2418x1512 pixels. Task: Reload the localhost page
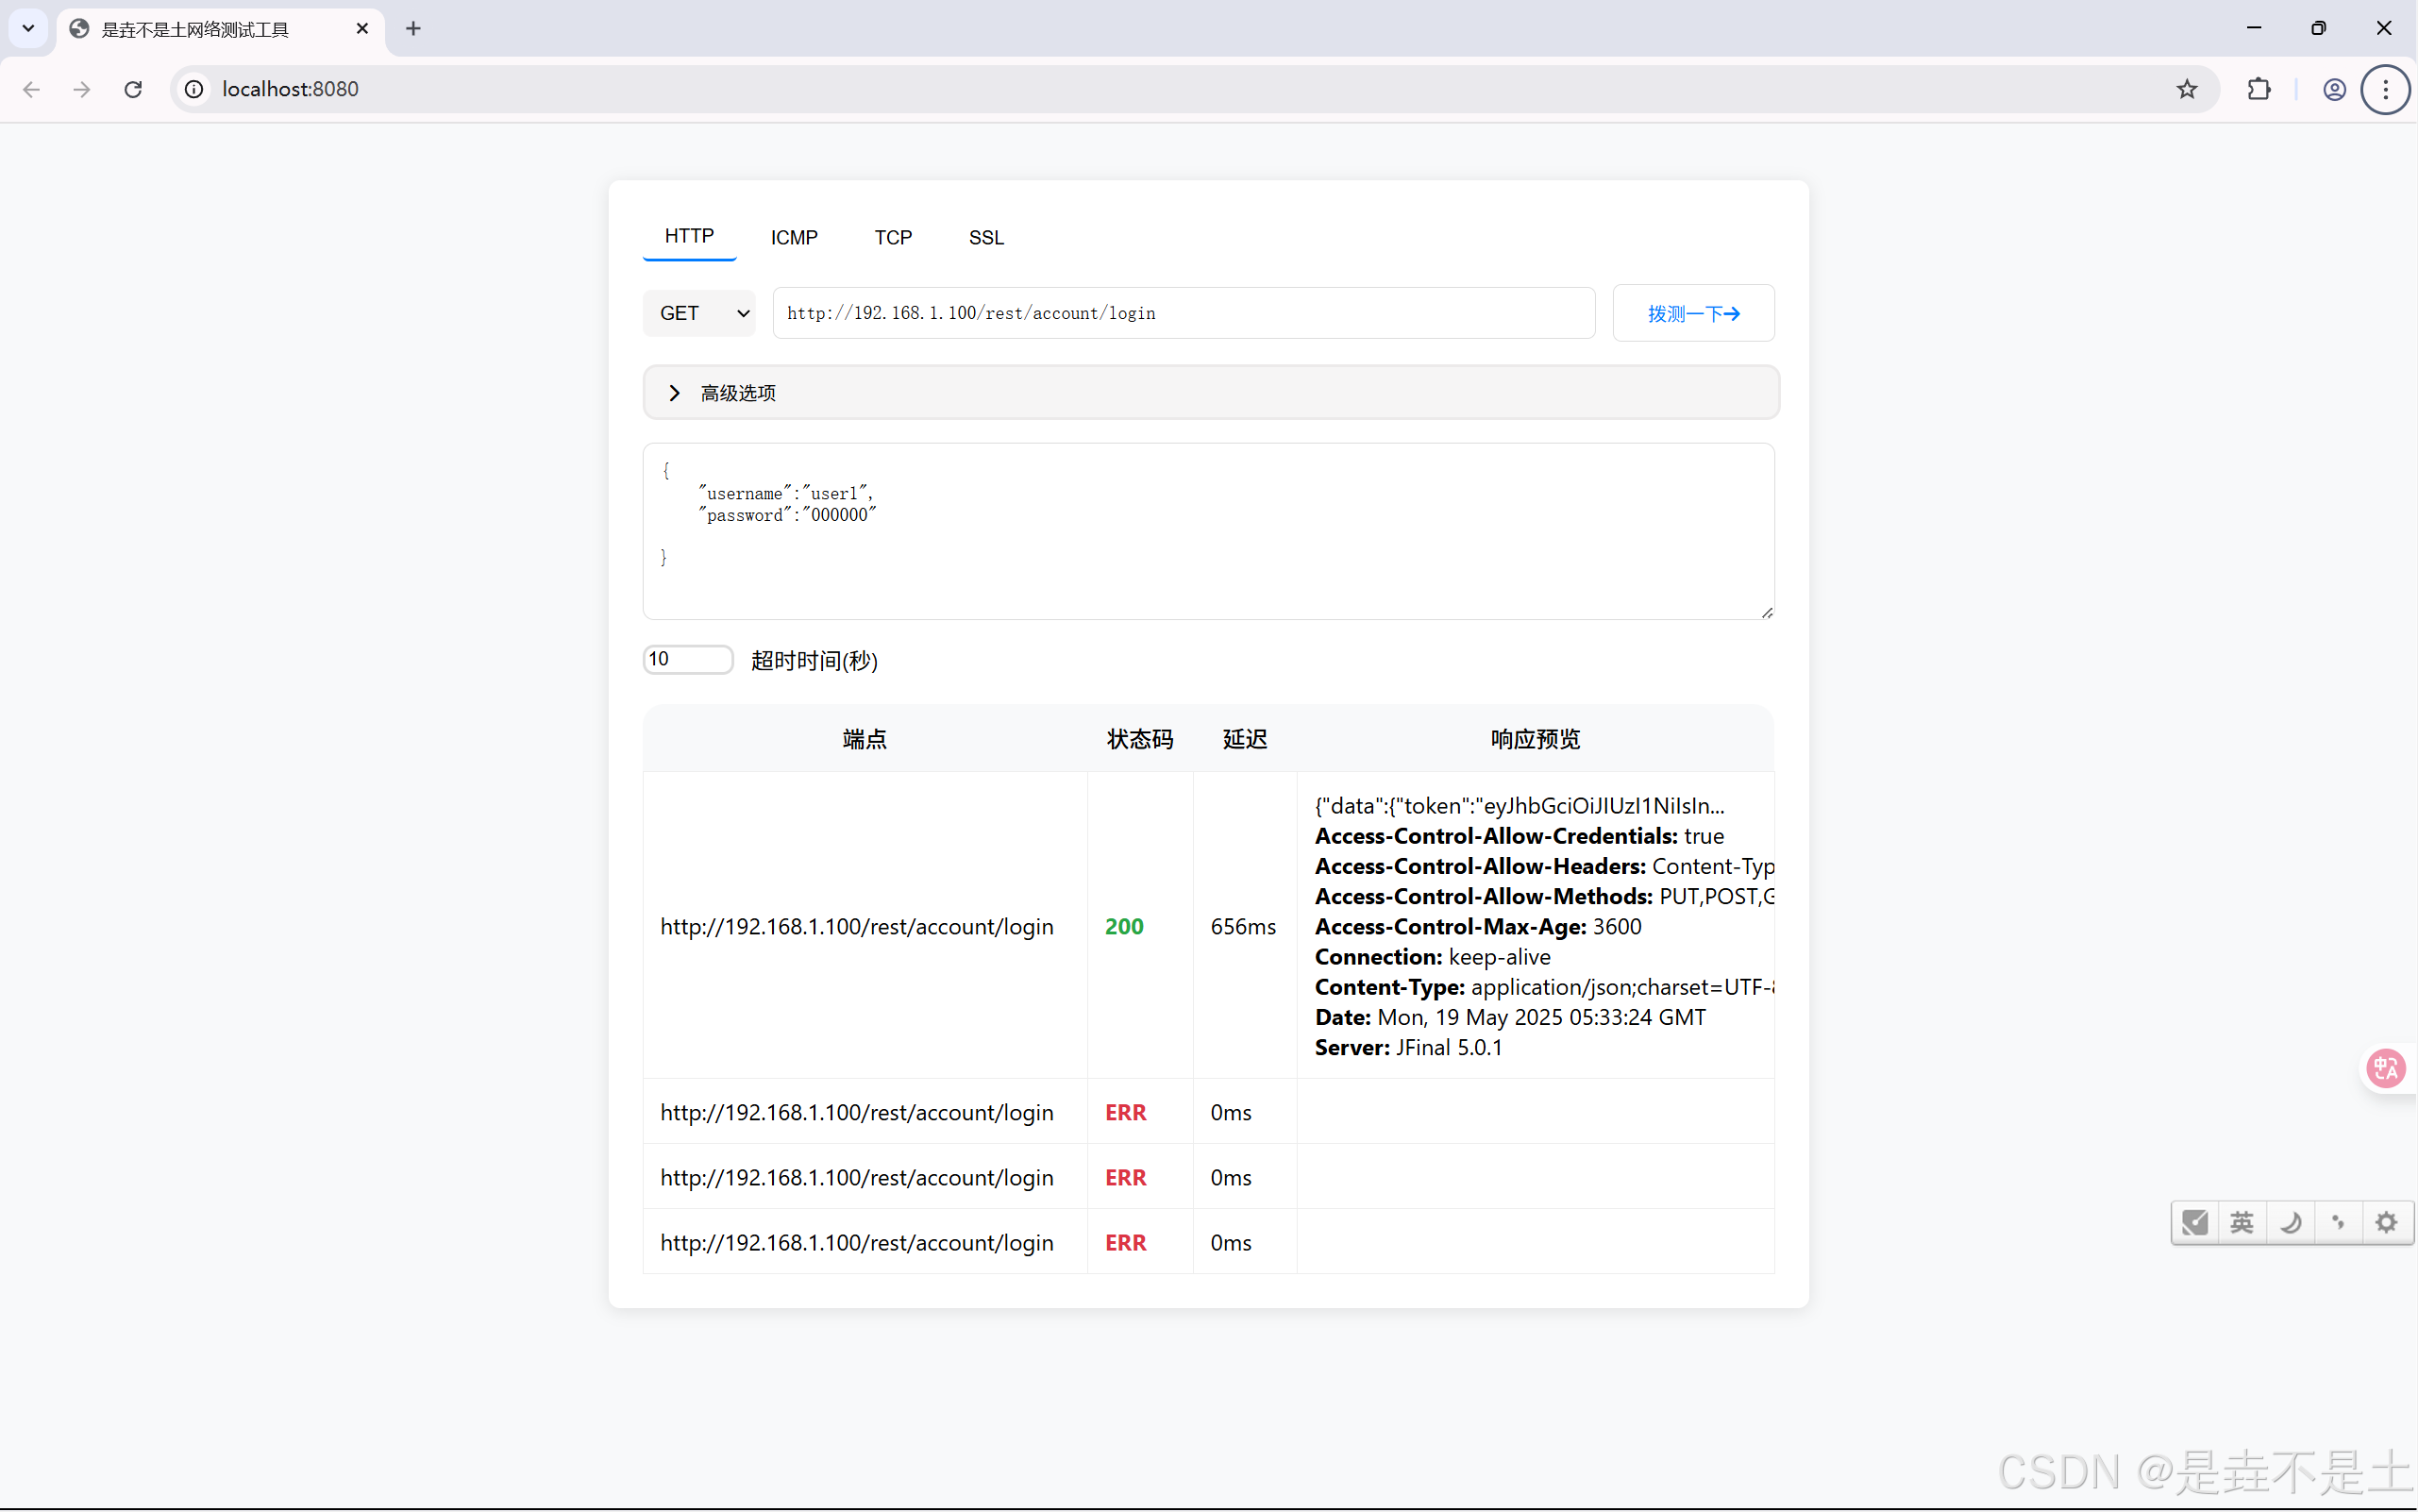[x=133, y=89]
